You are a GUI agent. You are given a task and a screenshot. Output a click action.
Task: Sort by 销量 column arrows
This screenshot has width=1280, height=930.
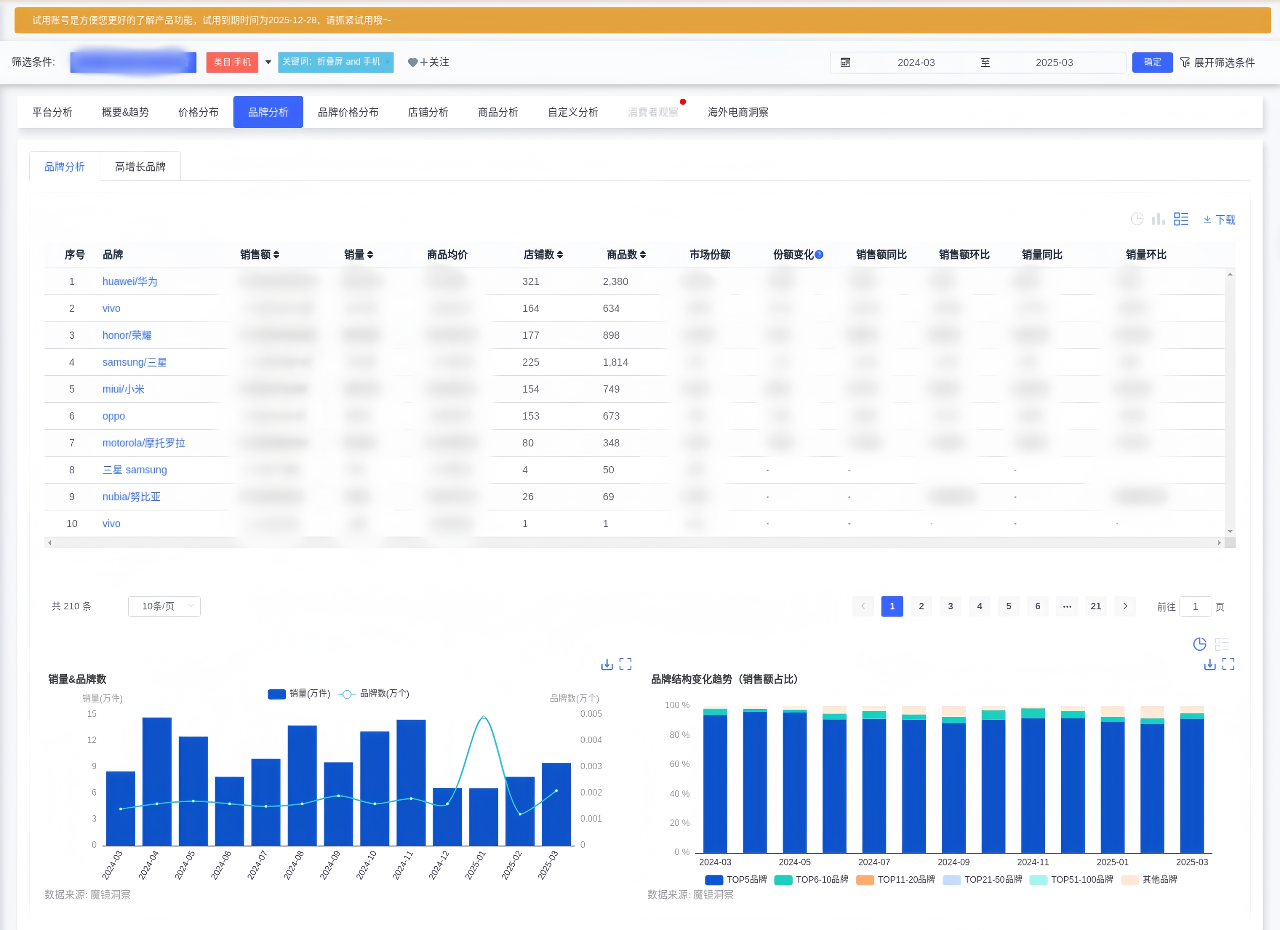(x=370, y=255)
